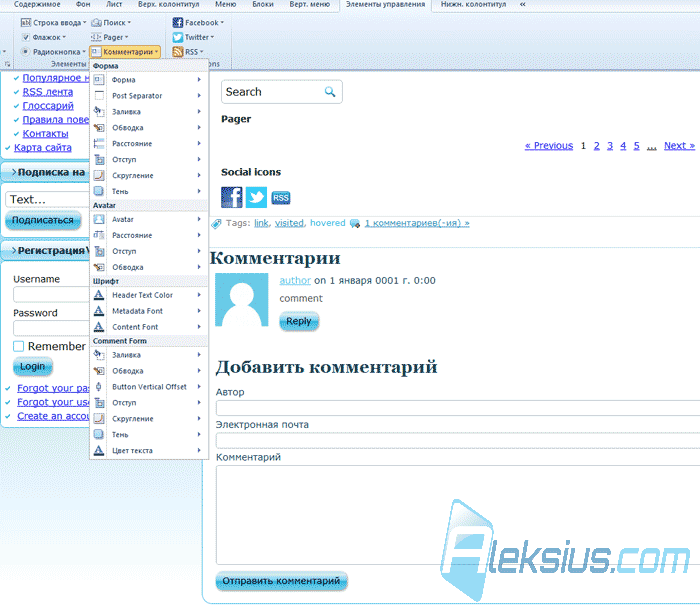
Task: Click Отправить комментарий button
Action: 281,581
